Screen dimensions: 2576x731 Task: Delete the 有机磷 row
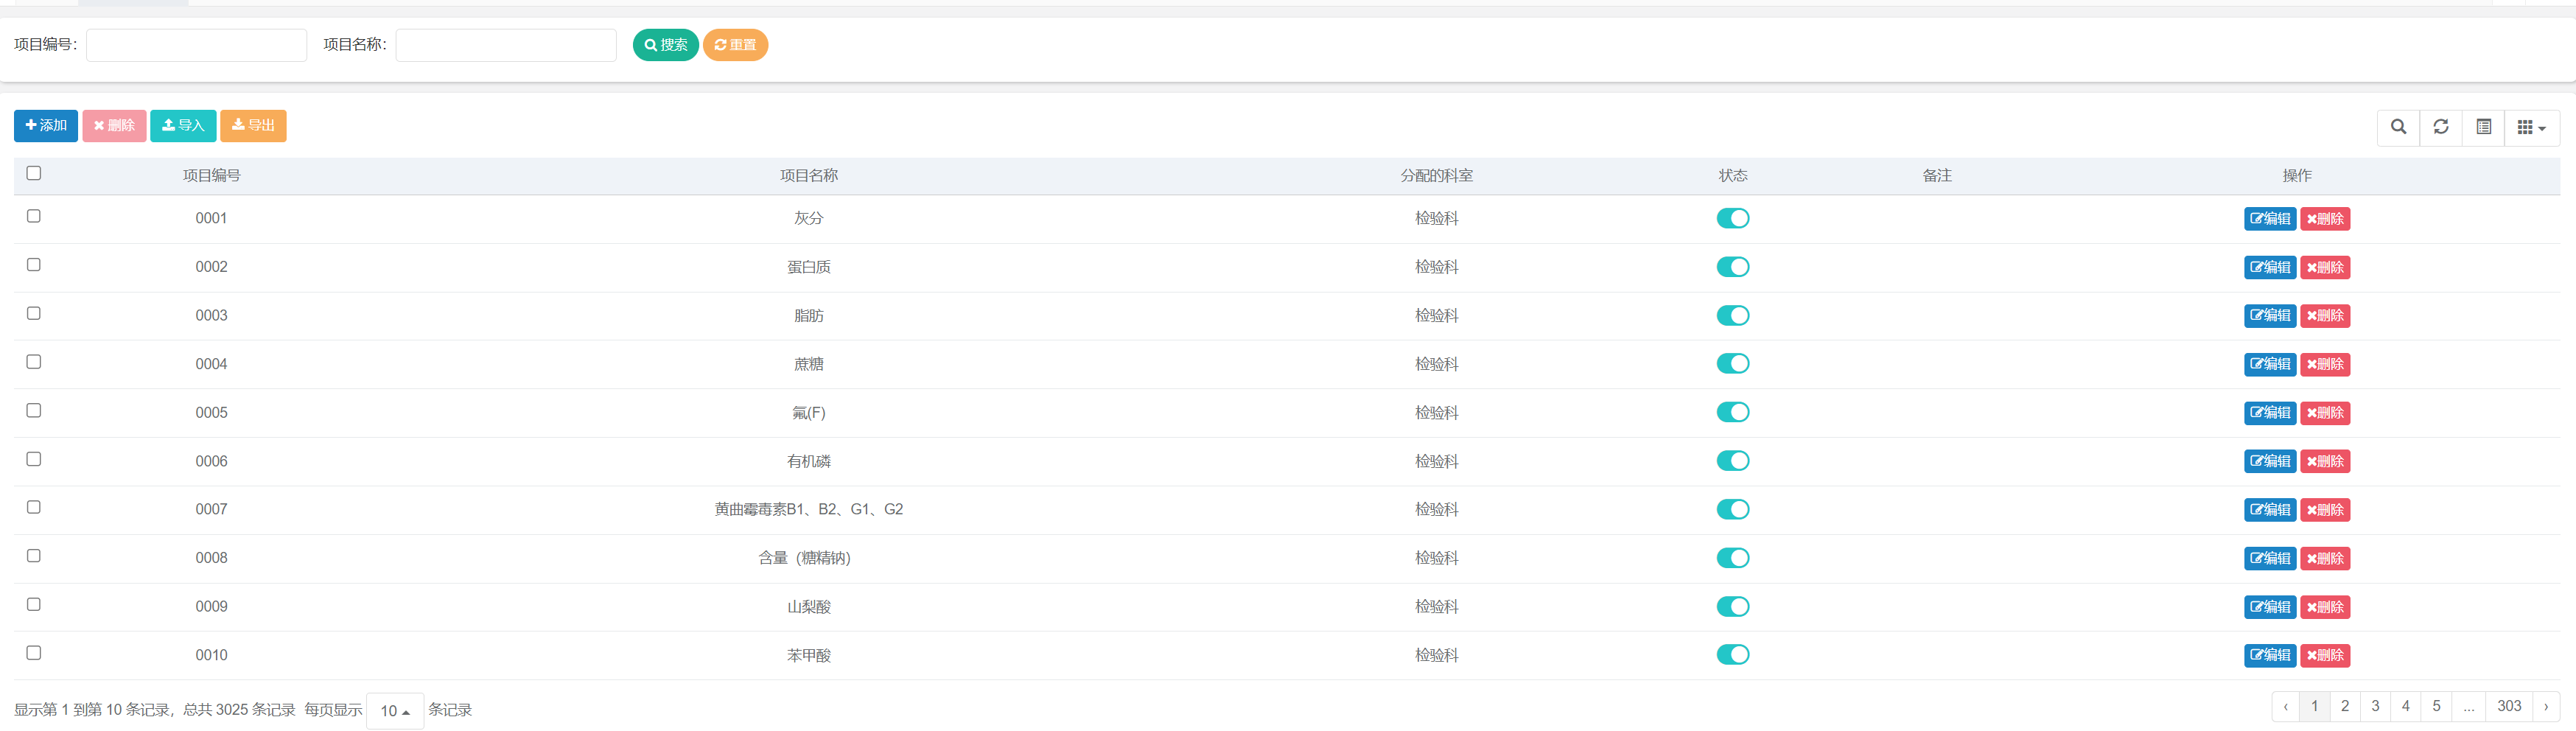coord(2325,461)
